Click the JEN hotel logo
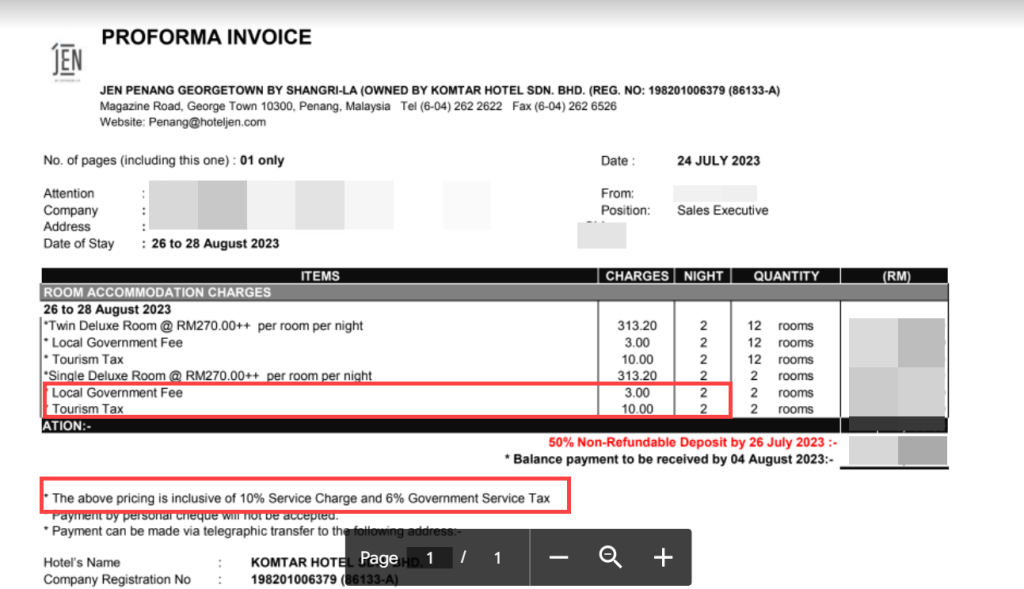 pos(67,61)
